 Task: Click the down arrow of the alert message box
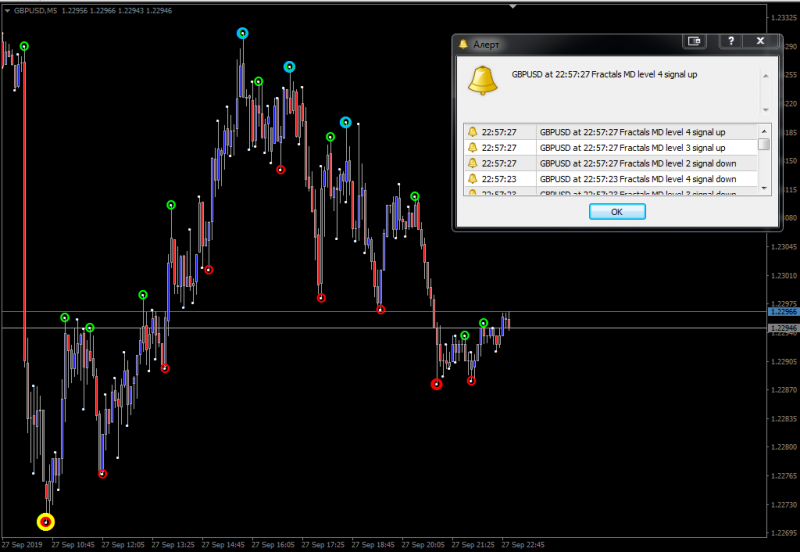tap(765, 110)
